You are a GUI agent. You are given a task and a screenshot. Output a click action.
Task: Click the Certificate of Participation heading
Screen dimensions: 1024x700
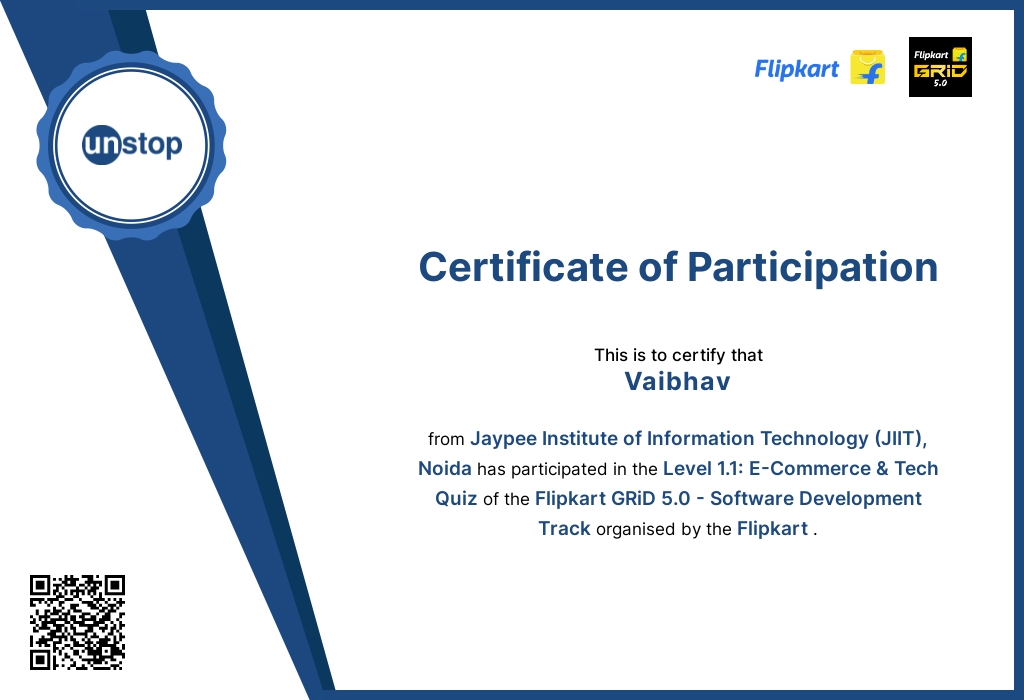(678, 267)
